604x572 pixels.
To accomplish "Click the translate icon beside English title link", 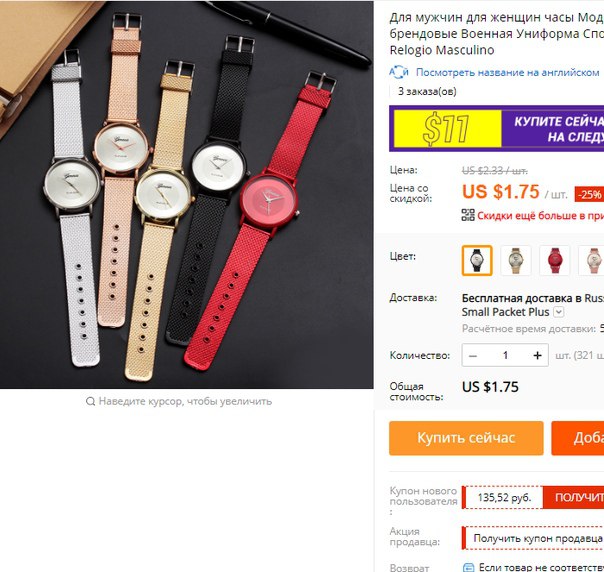I will [398, 72].
